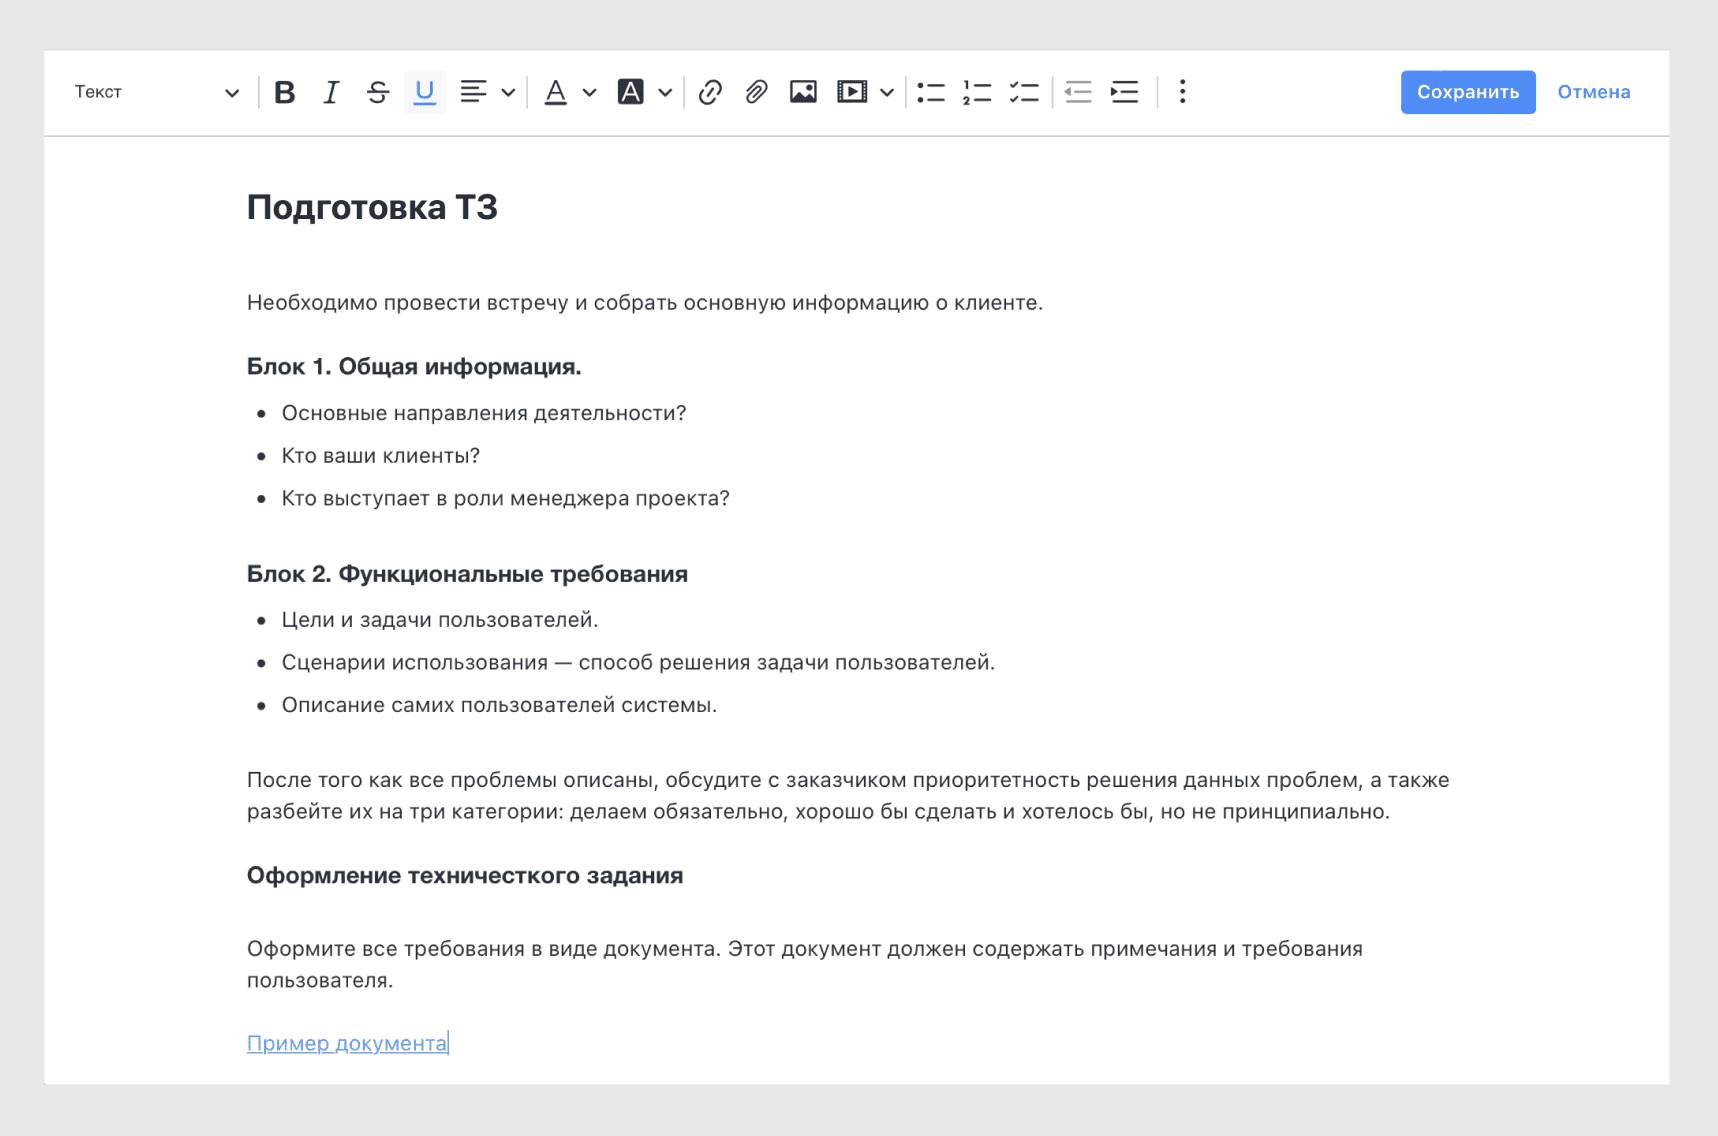Create a checklist

1024,92
